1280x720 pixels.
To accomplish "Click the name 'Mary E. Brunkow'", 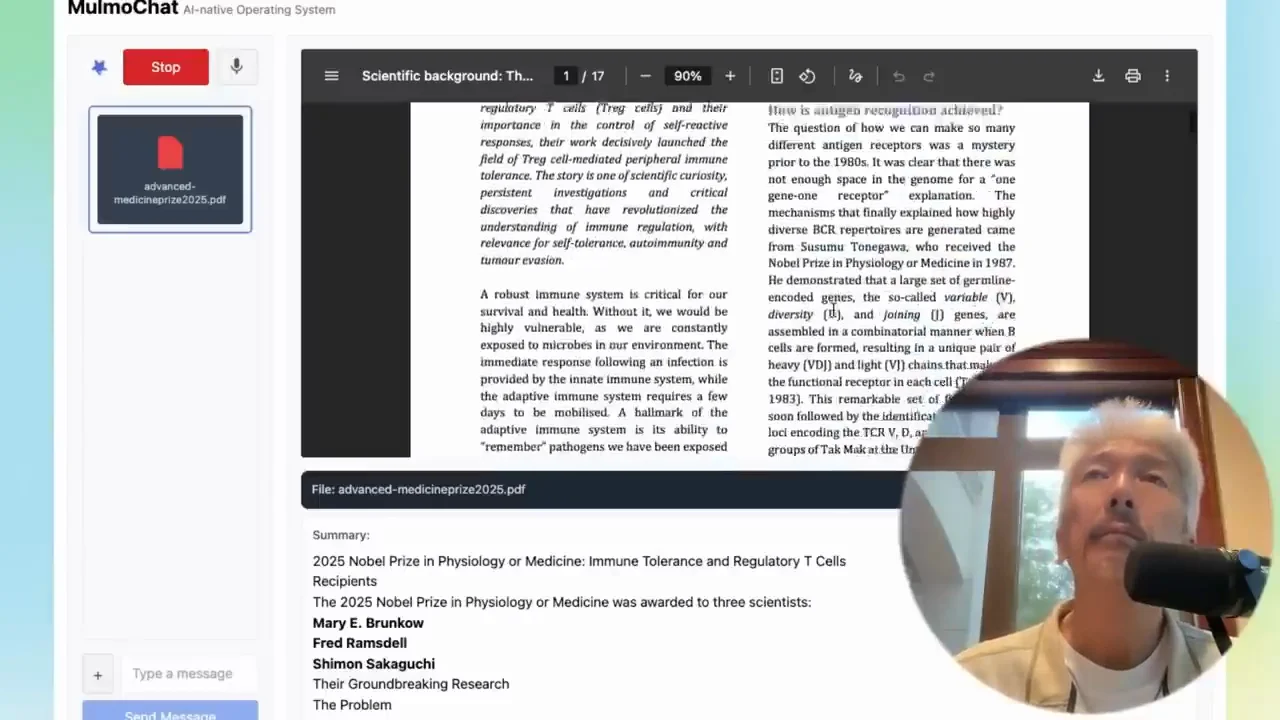I will pyautogui.click(x=368, y=623).
